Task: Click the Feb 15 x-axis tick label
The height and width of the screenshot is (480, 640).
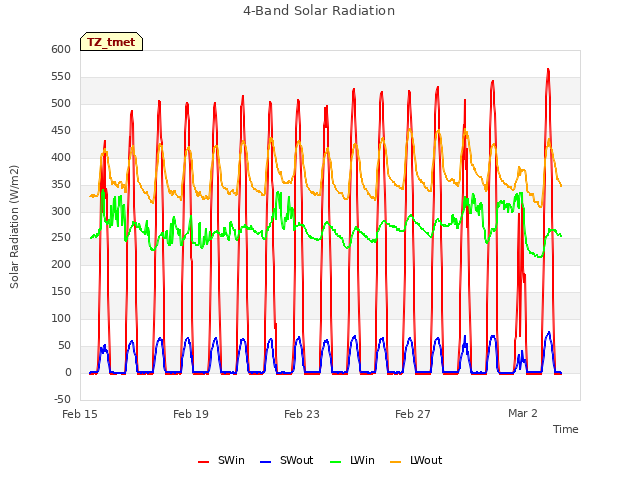Action: point(80,414)
